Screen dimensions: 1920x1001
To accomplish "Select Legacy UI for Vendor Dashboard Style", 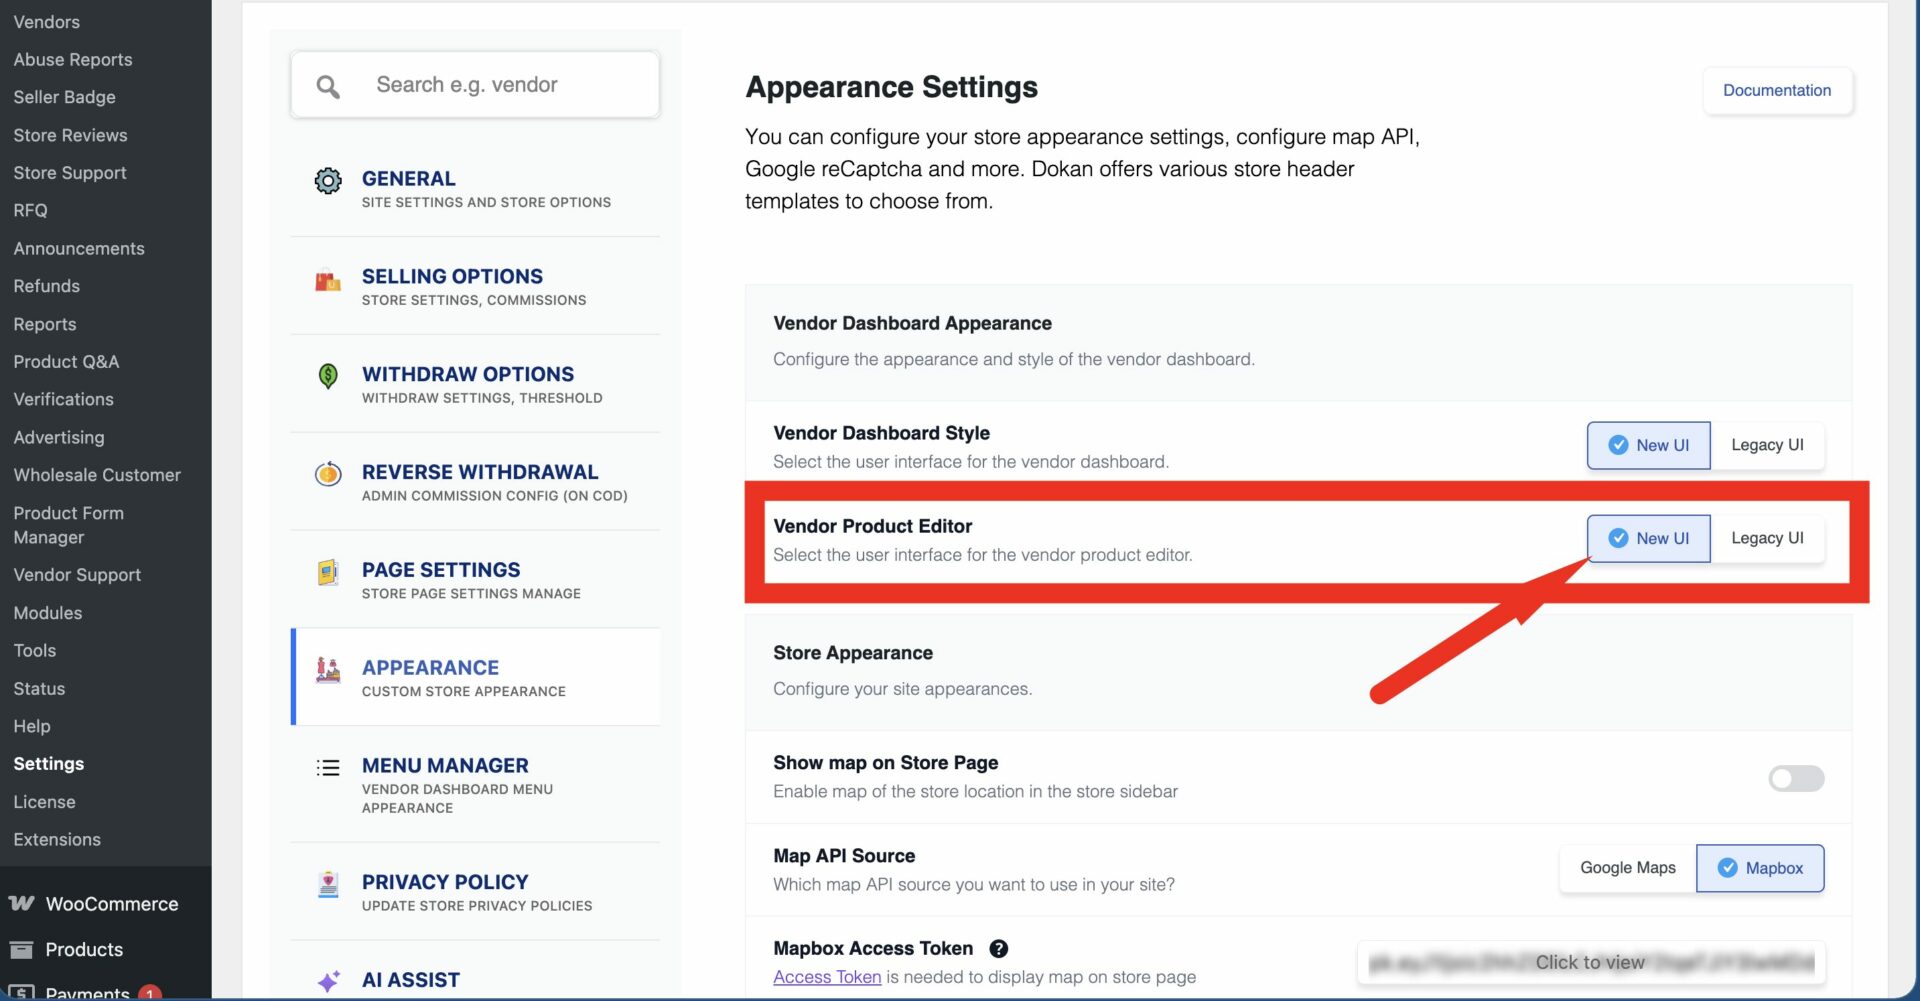I will click(x=1767, y=445).
